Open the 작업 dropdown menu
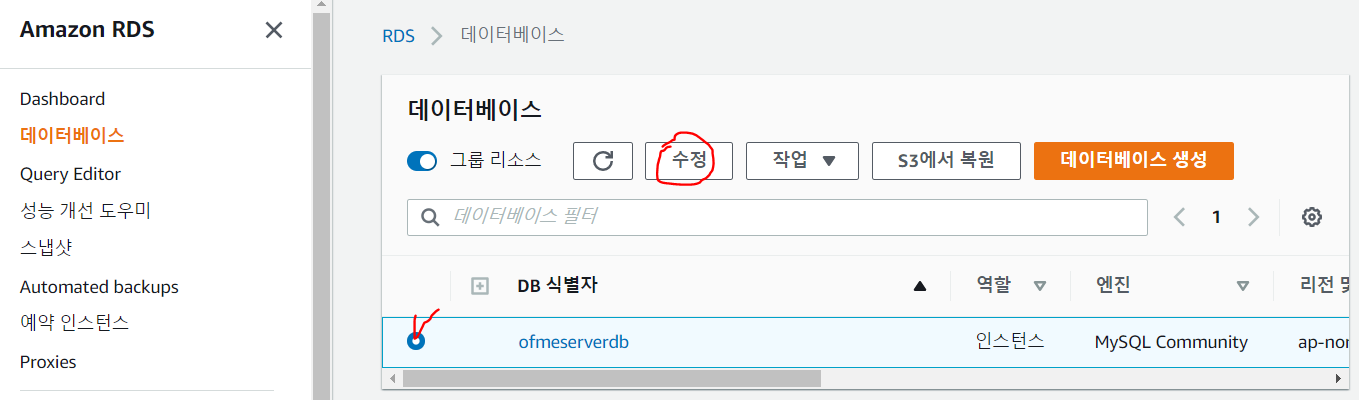The width and height of the screenshot is (1359, 400). click(802, 161)
